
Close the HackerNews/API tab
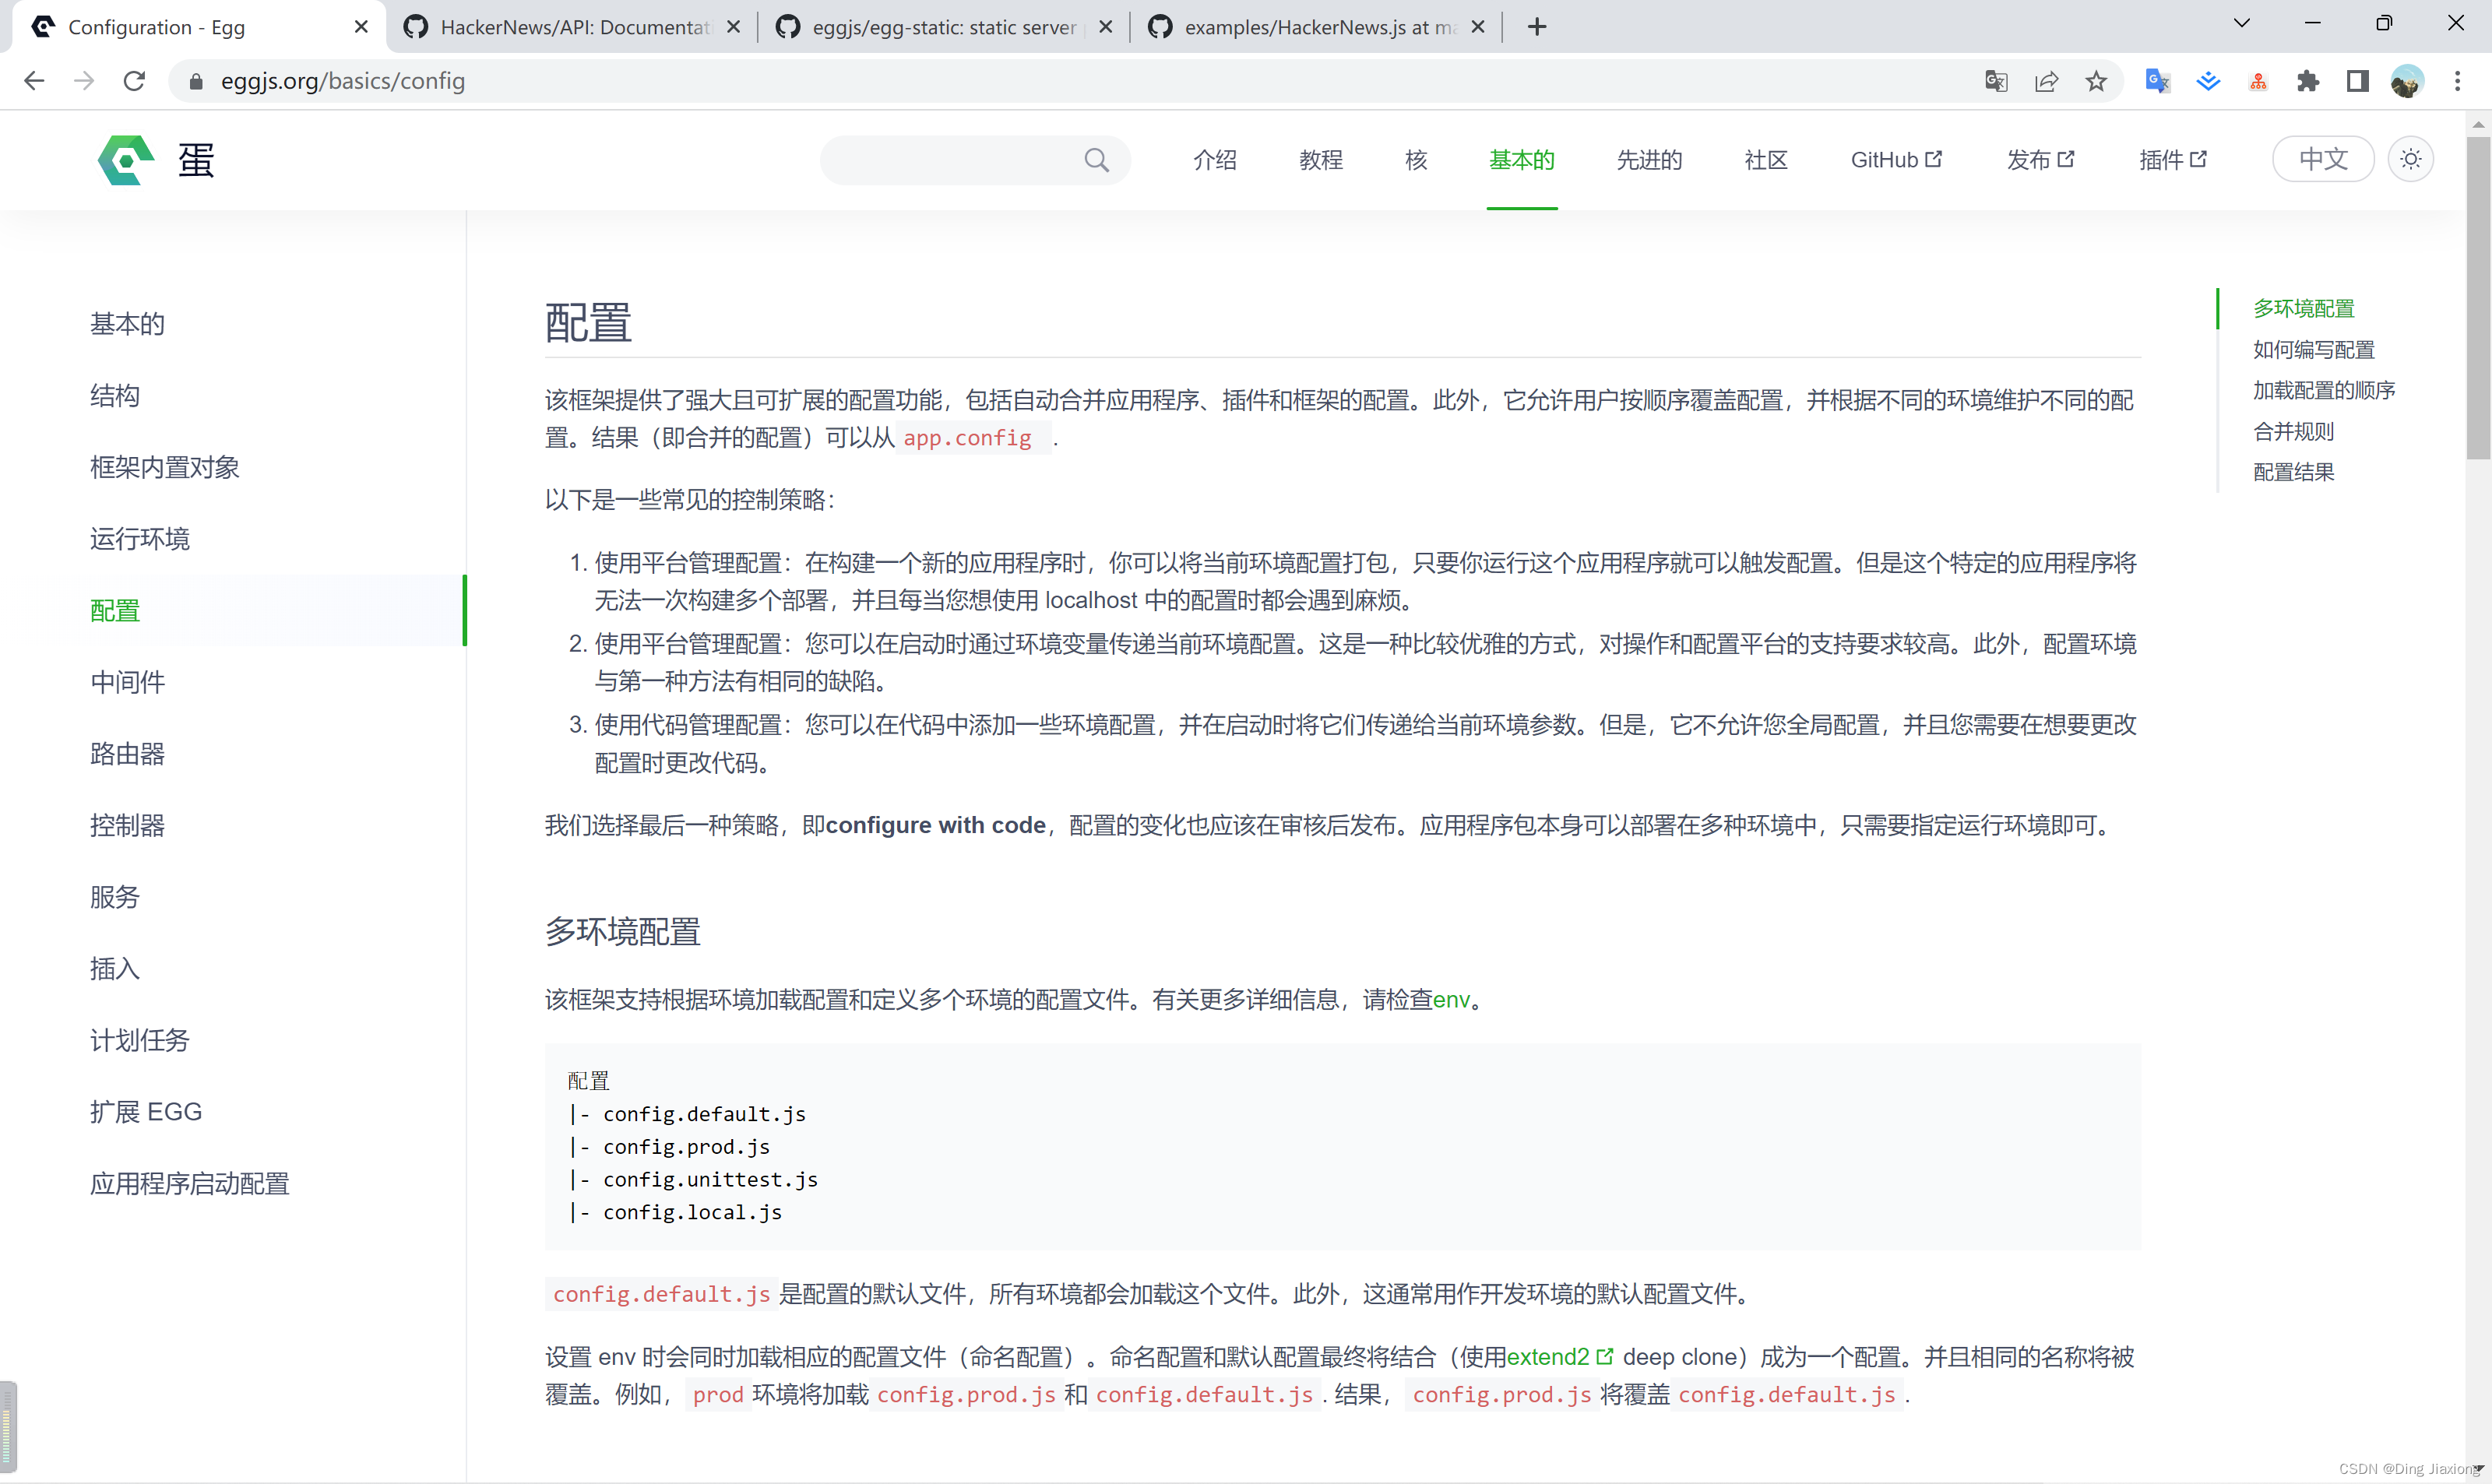734,27
